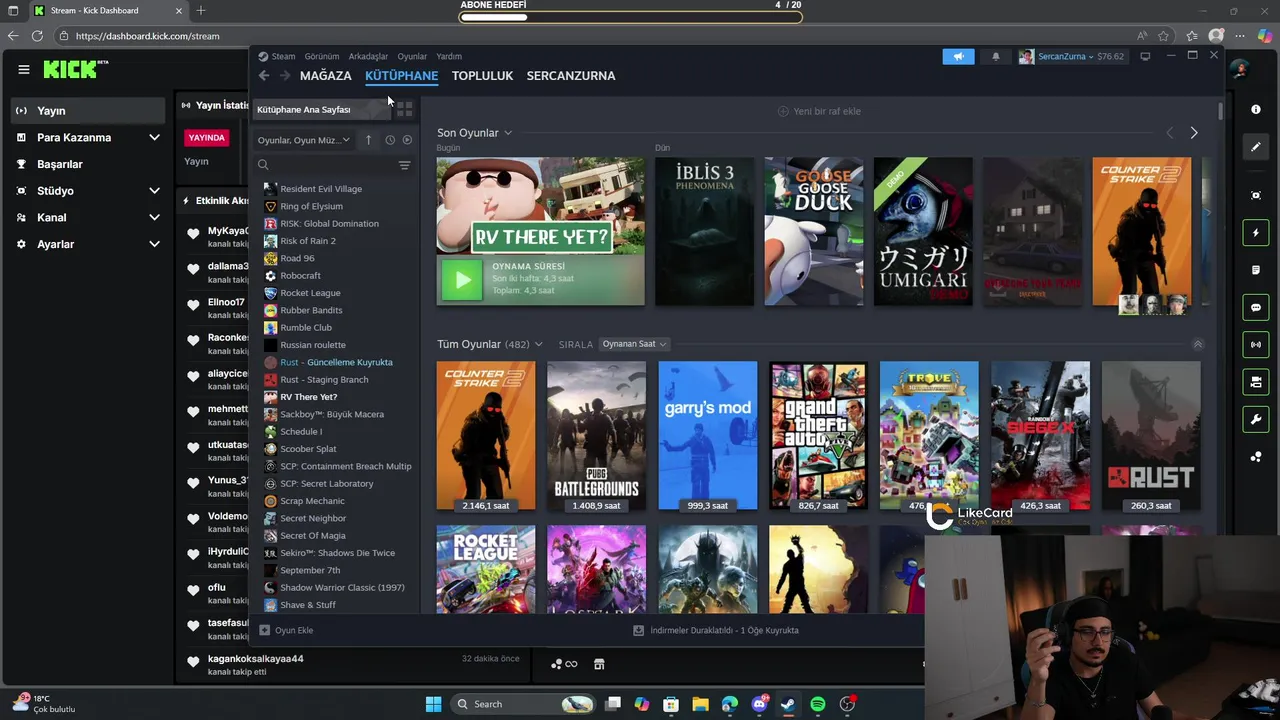Image resolution: width=1280 pixels, height=720 pixels.
Task: Toggle the lightning bolt quick action in Kick sidebar
Action: [x=1256, y=233]
